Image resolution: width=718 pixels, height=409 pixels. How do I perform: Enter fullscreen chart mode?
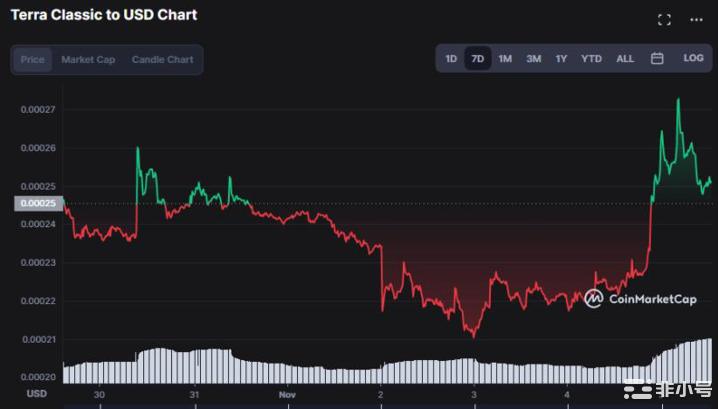click(664, 19)
